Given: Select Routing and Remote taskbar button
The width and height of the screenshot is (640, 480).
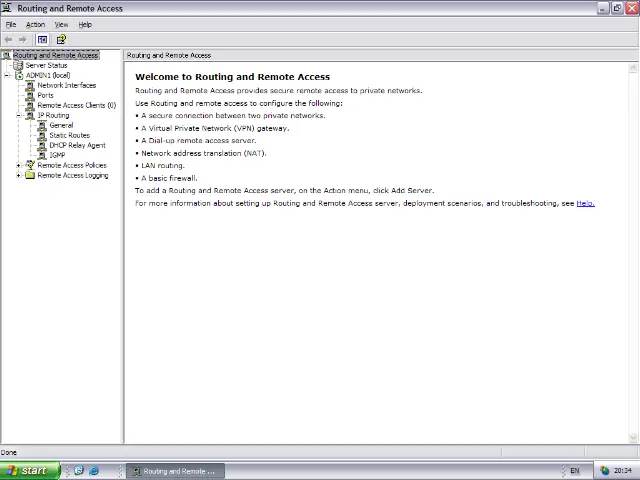Looking at the screenshot, I should point(176,471).
